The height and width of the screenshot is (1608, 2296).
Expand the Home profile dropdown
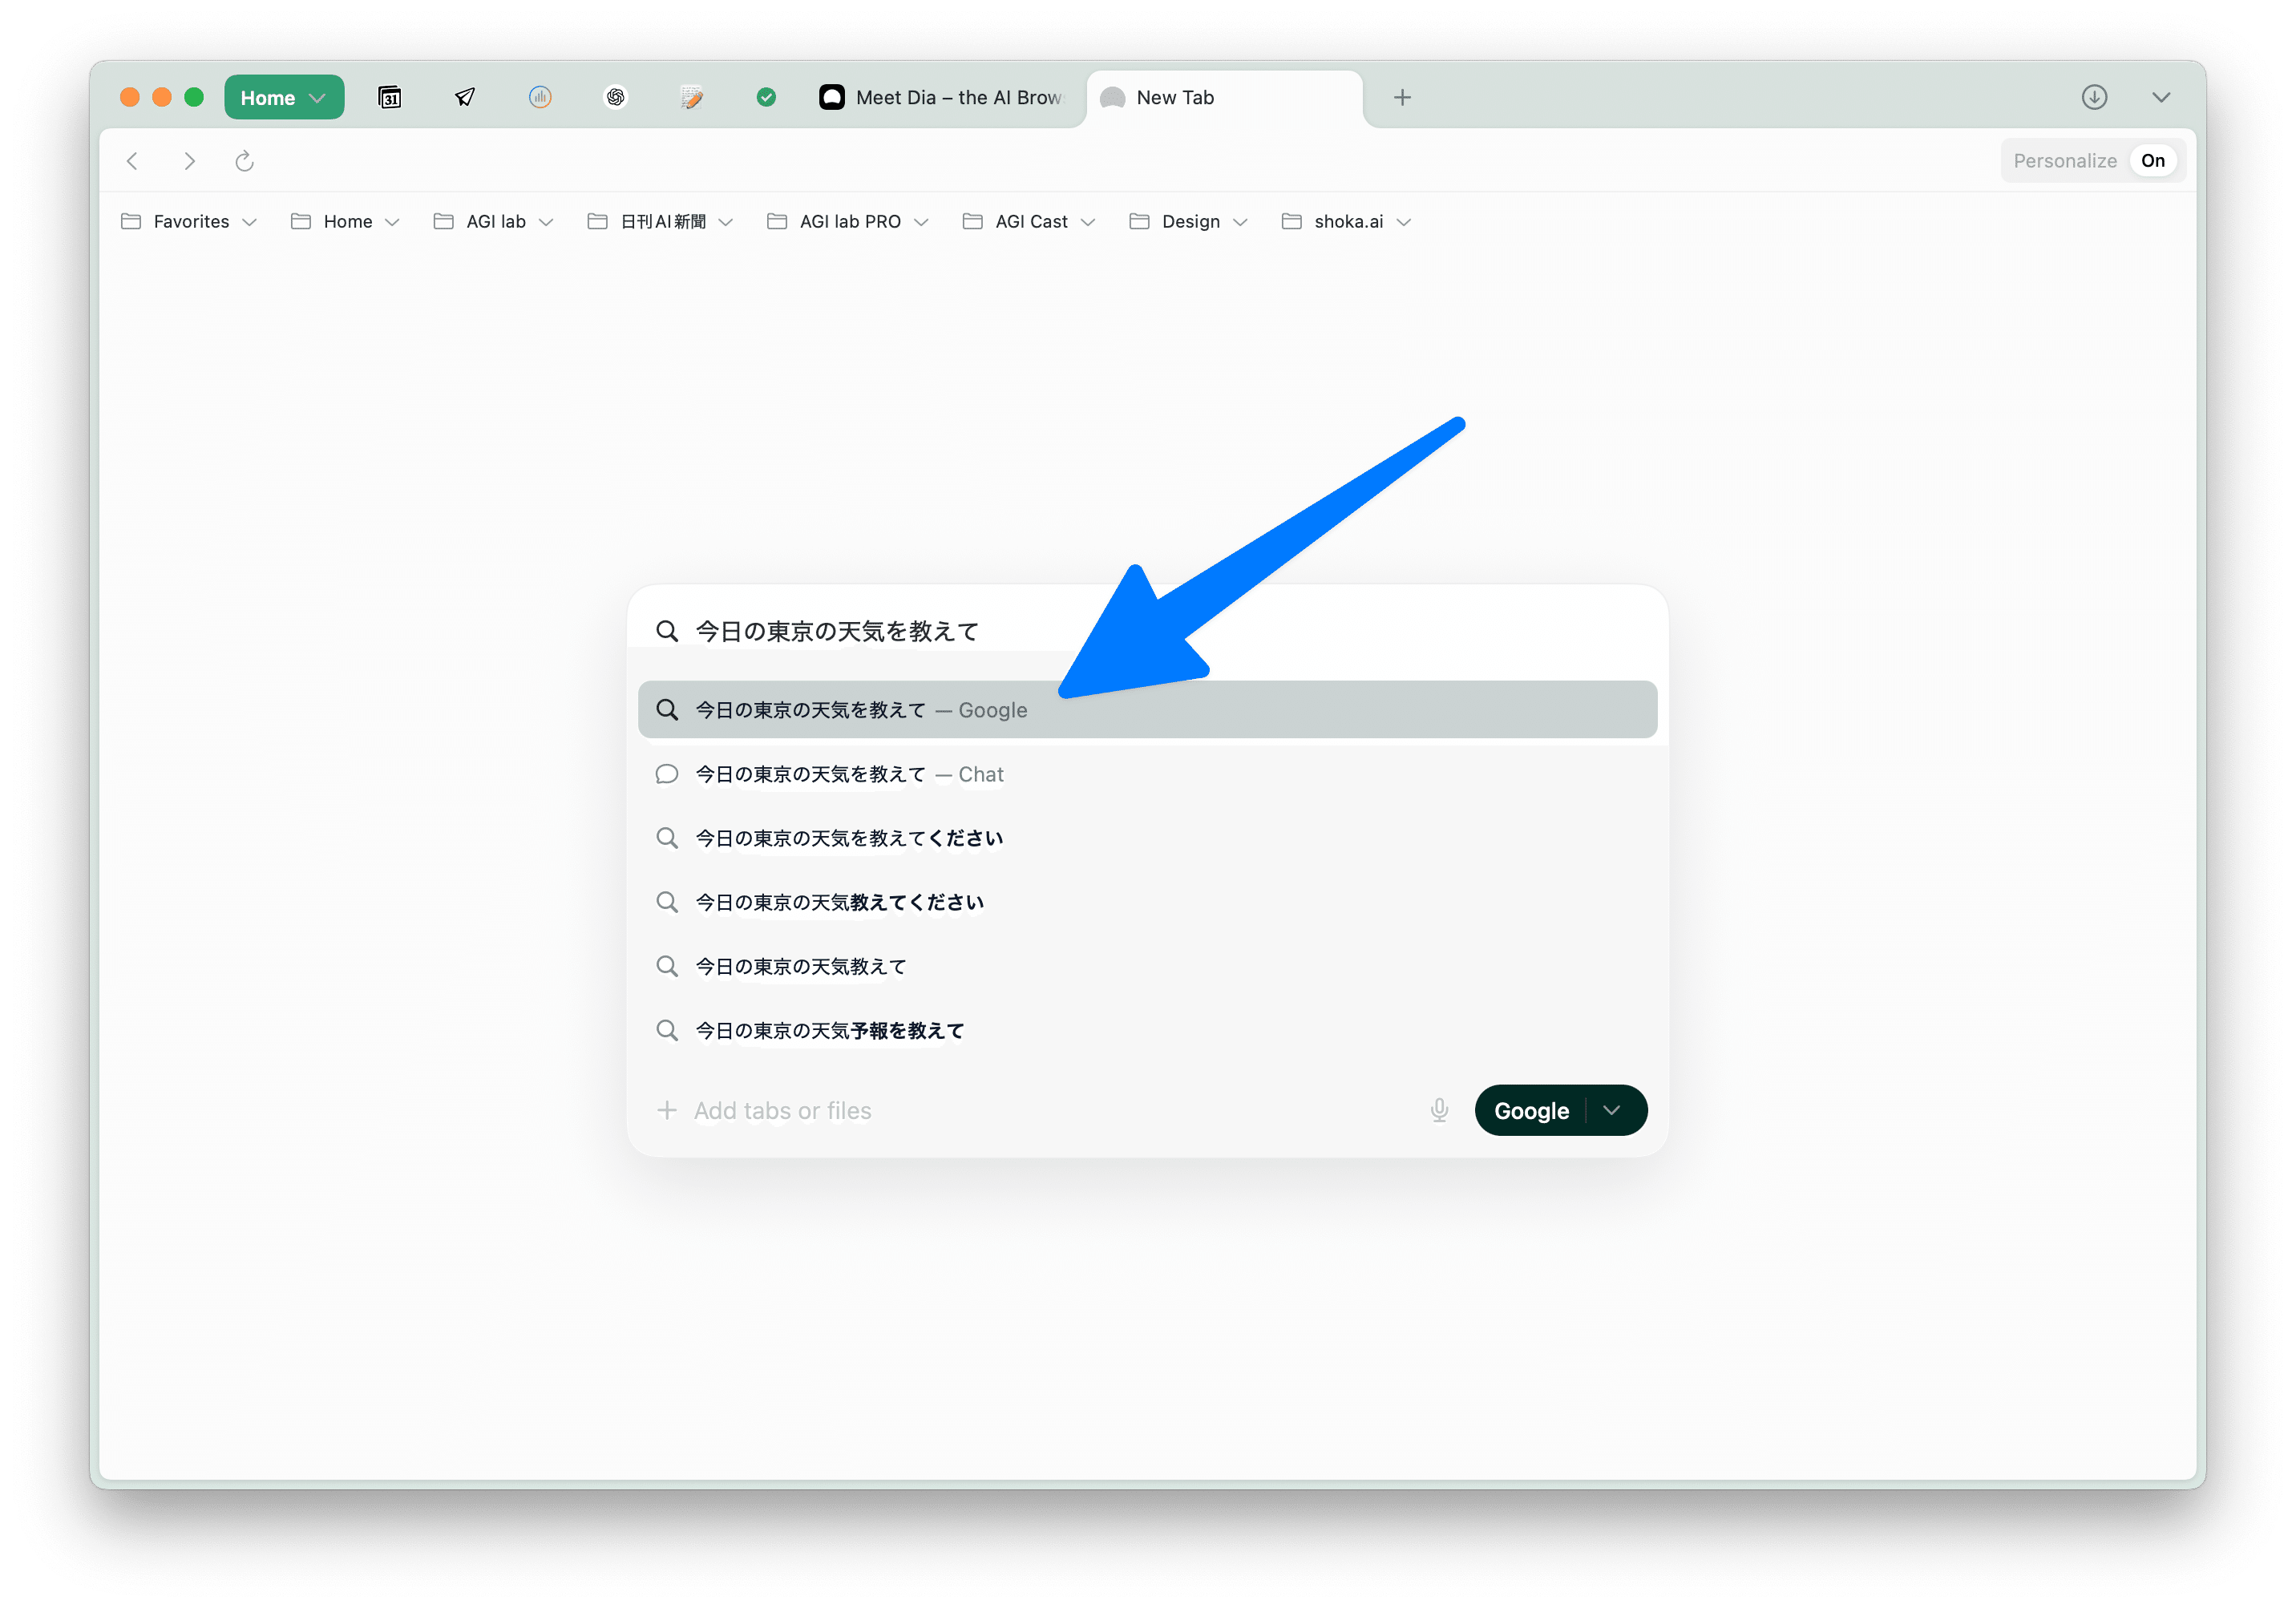tap(284, 97)
